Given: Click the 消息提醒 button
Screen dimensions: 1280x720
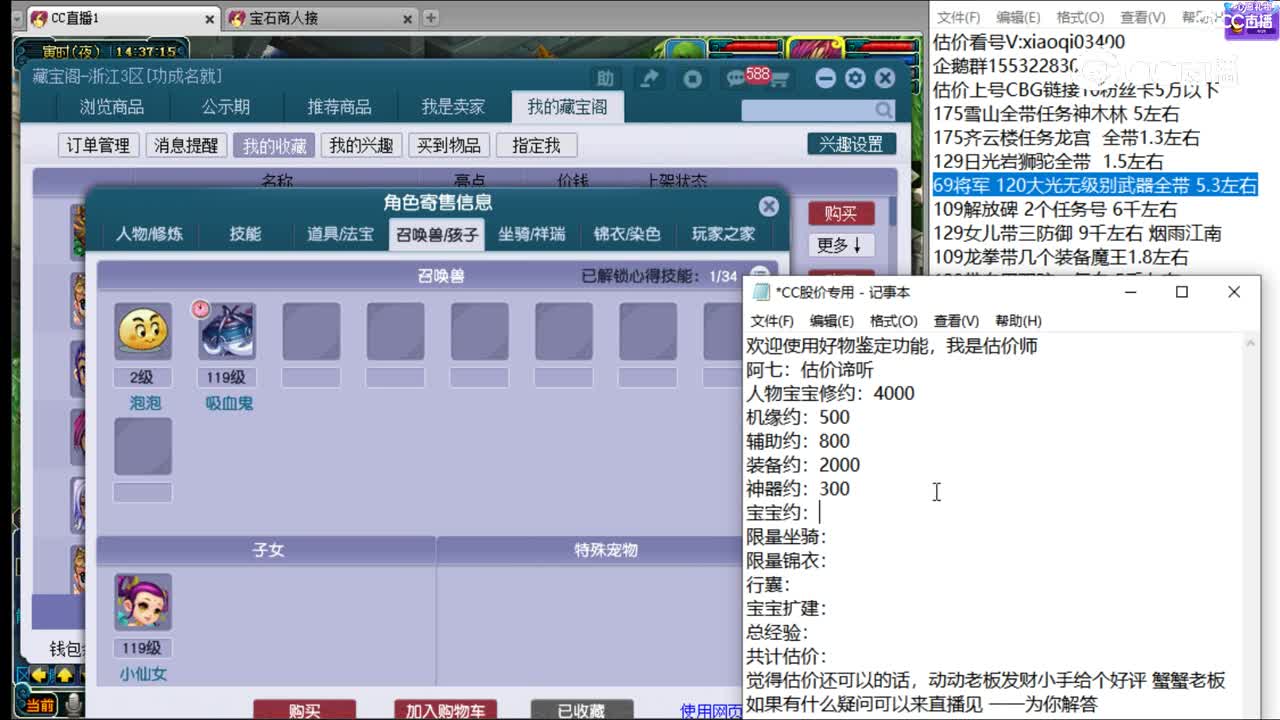Looking at the screenshot, I should tap(186, 145).
